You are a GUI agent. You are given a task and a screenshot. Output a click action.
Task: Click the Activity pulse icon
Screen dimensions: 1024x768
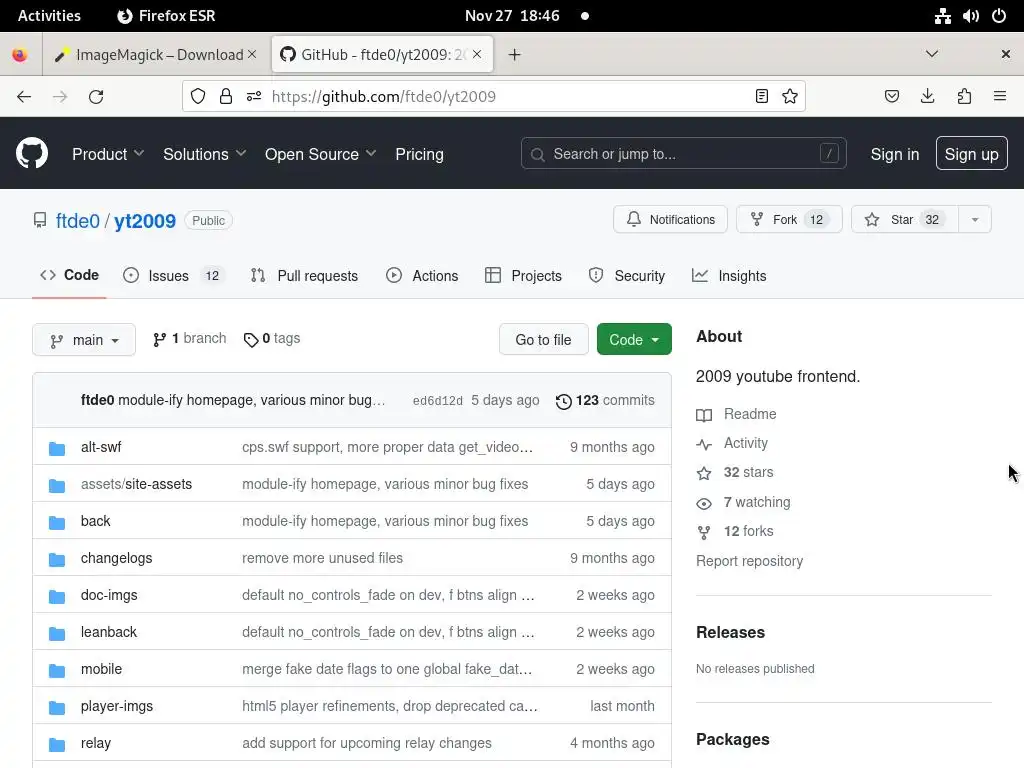pos(703,444)
